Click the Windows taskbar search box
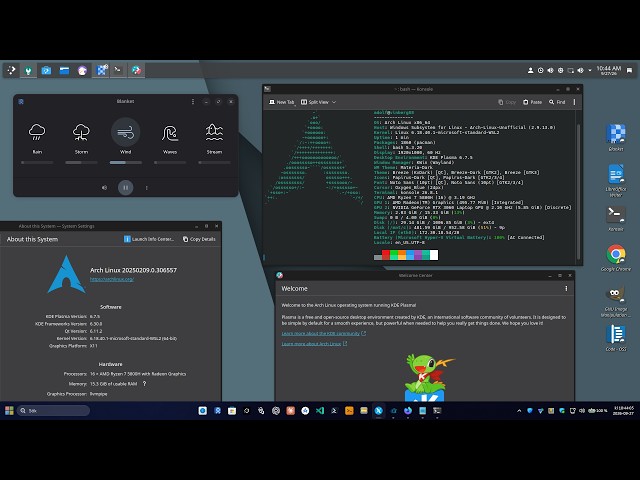 [x=53, y=411]
